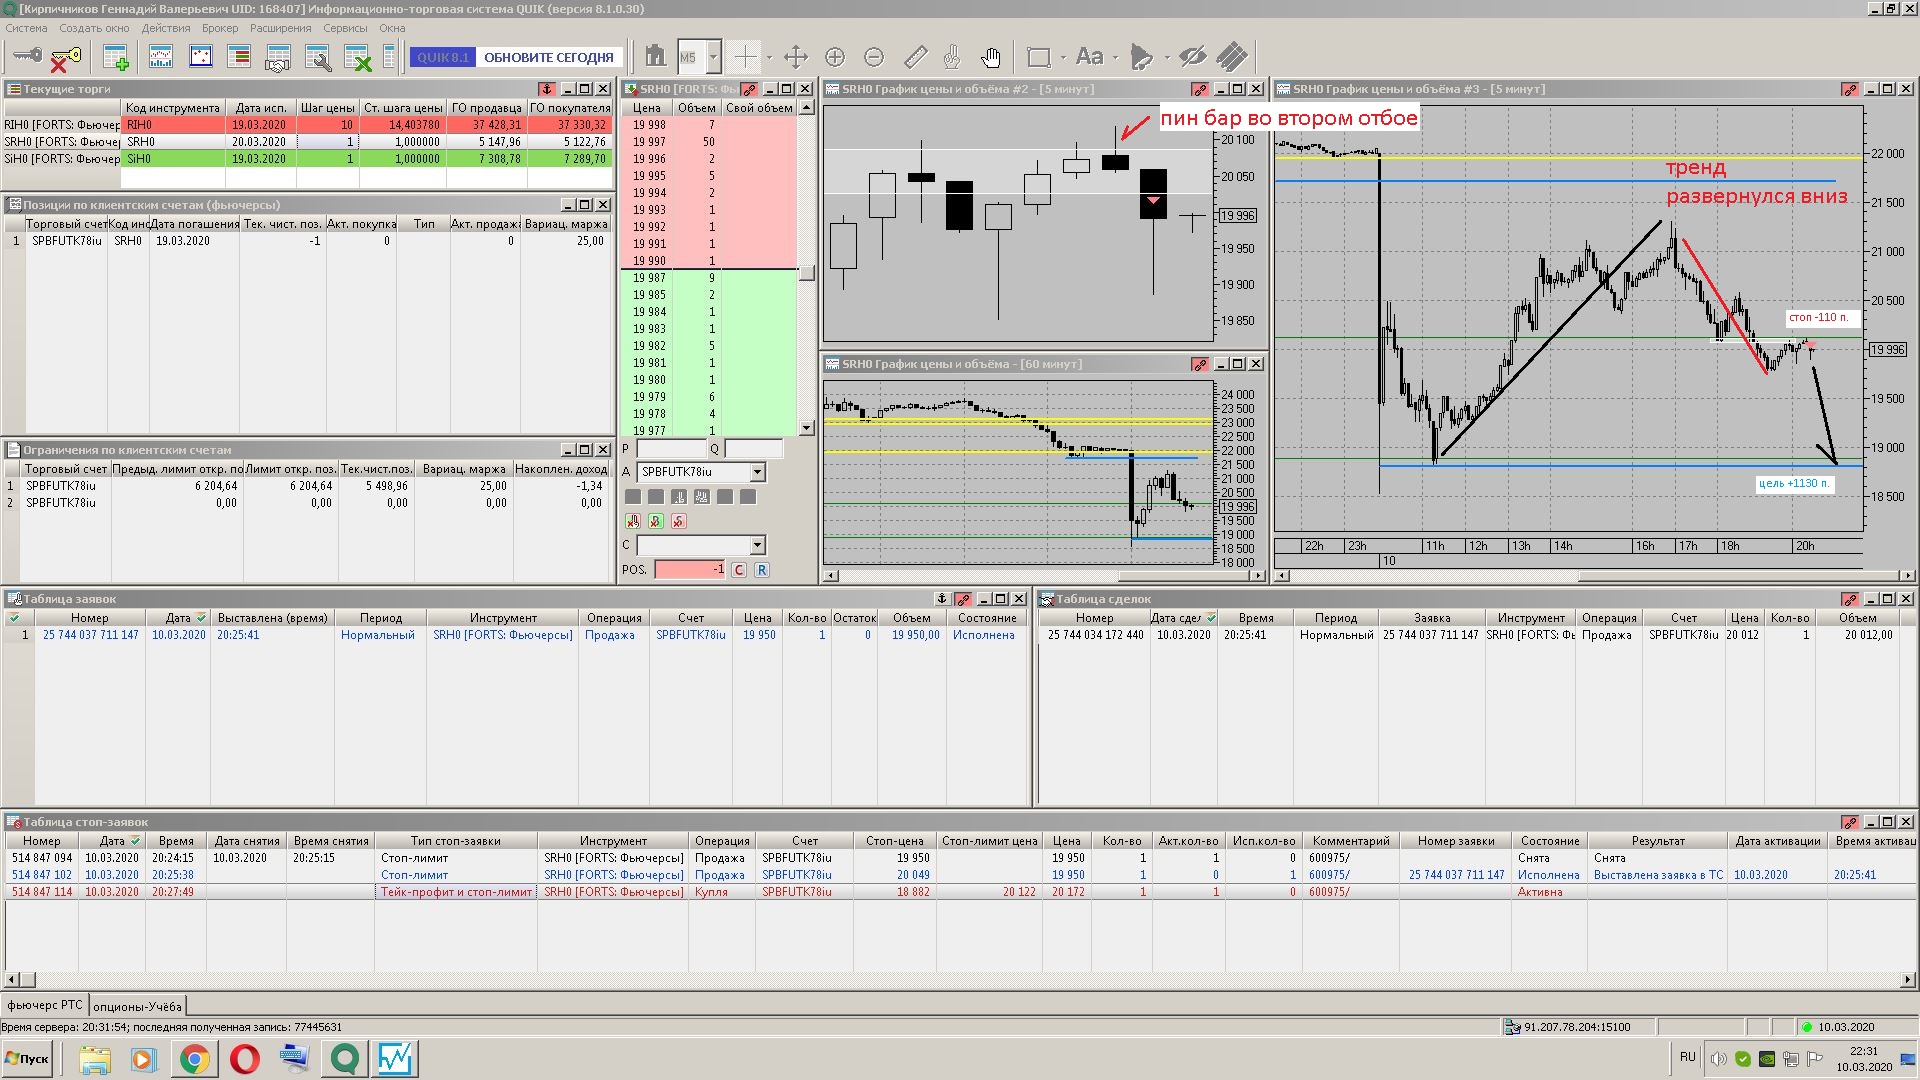Click the zoom in magnifier toolbar icon

[835, 57]
